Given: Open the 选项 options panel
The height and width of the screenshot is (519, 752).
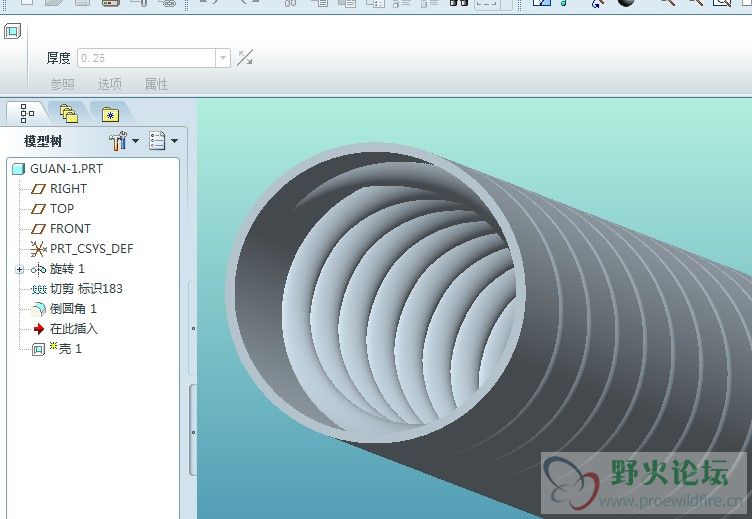Looking at the screenshot, I should 109,84.
